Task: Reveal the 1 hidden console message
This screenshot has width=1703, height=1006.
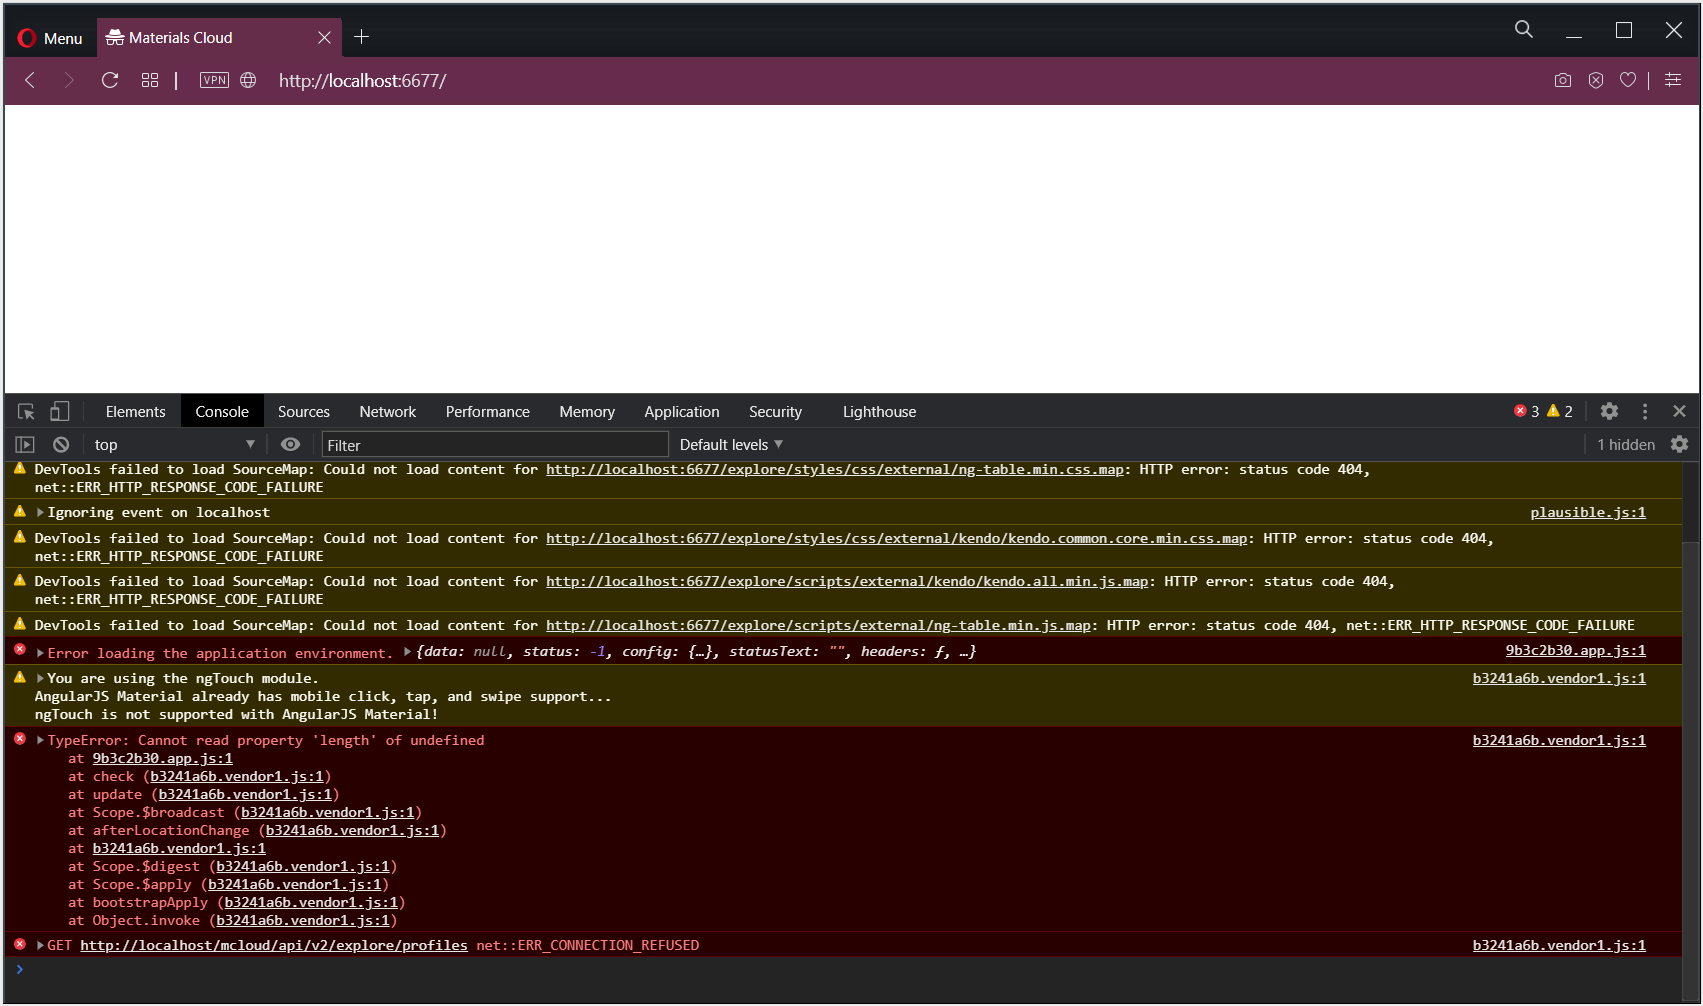Action: [1625, 444]
